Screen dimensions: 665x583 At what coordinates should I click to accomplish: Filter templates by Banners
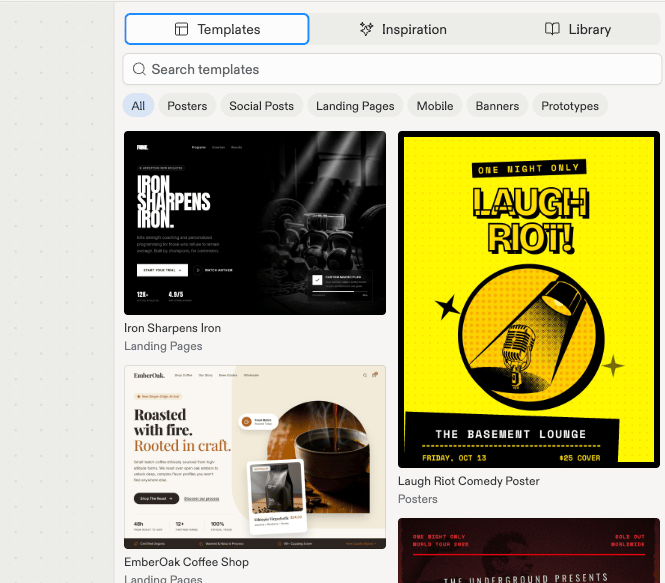click(x=497, y=106)
